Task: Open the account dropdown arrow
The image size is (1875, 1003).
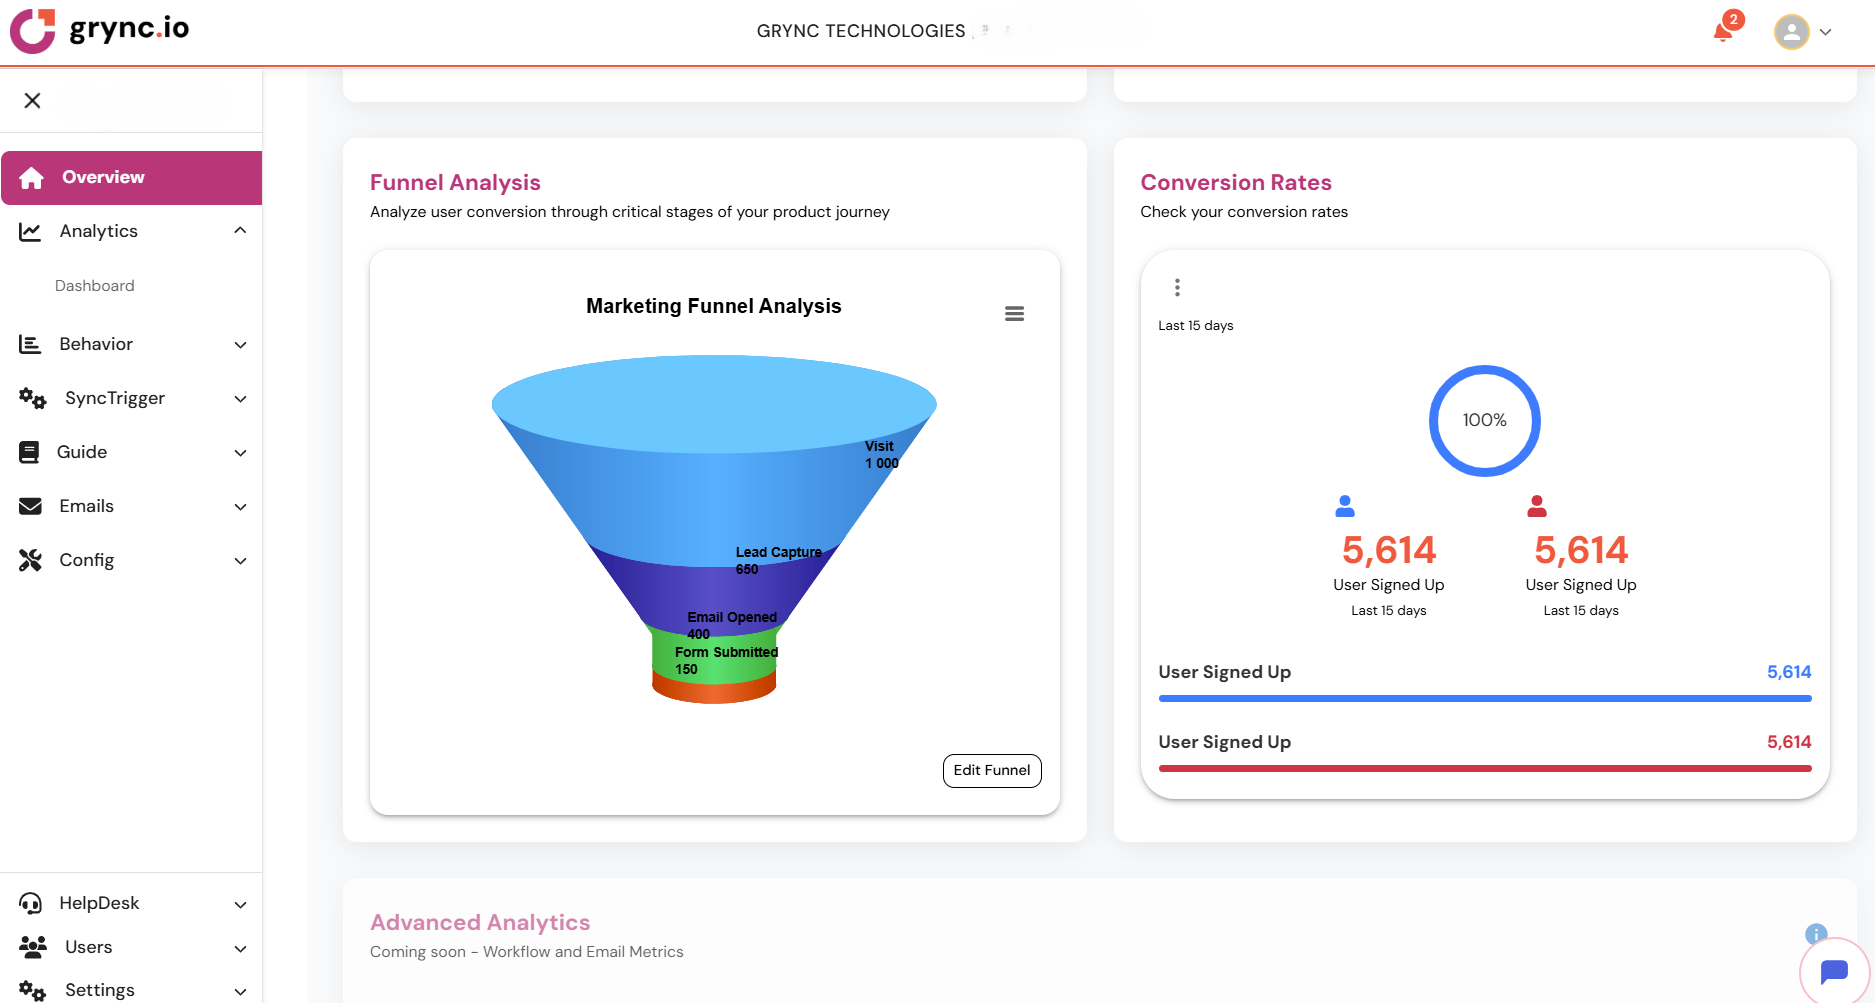Action: (1825, 32)
